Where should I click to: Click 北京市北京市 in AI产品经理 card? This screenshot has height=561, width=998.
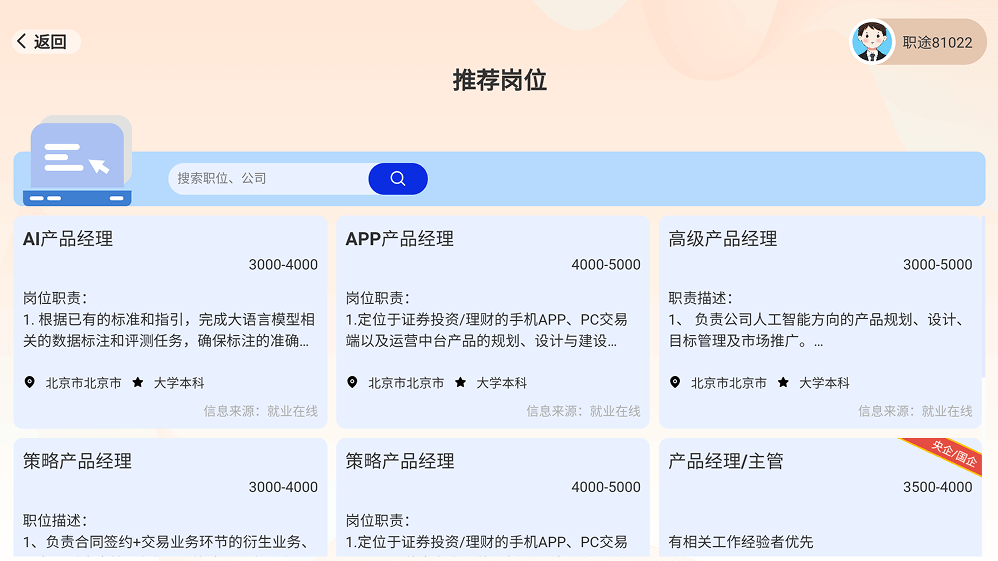click(x=83, y=383)
